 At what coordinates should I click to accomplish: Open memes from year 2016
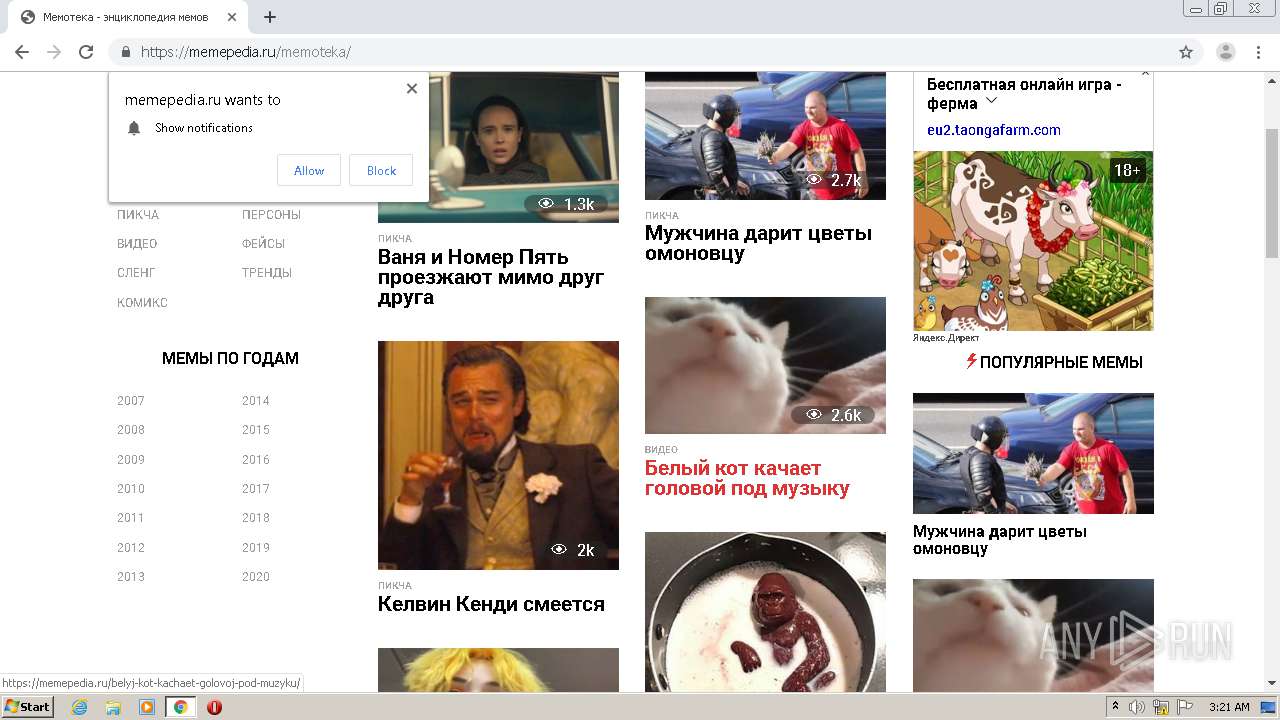point(256,460)
